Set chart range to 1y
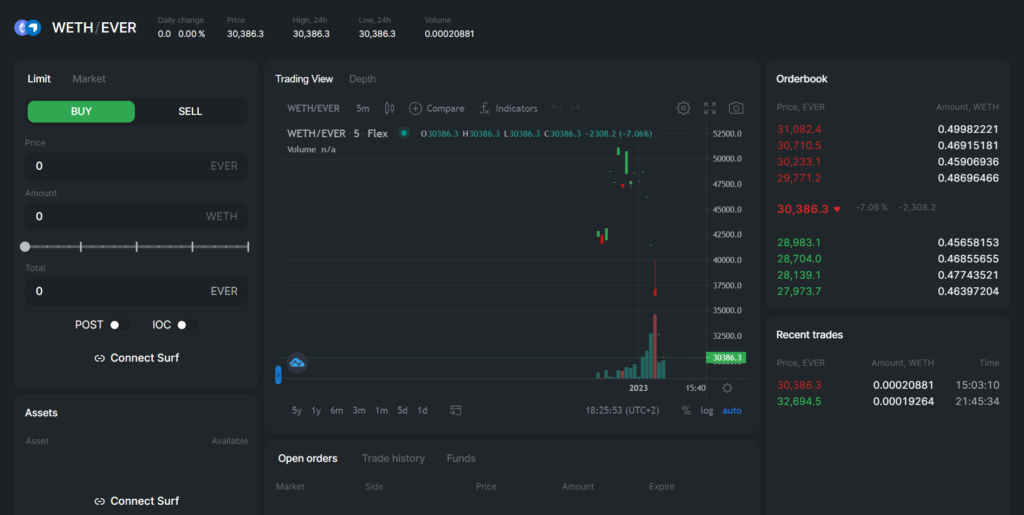Viewport: 1024px width, 515px height. tap(316, 411)
